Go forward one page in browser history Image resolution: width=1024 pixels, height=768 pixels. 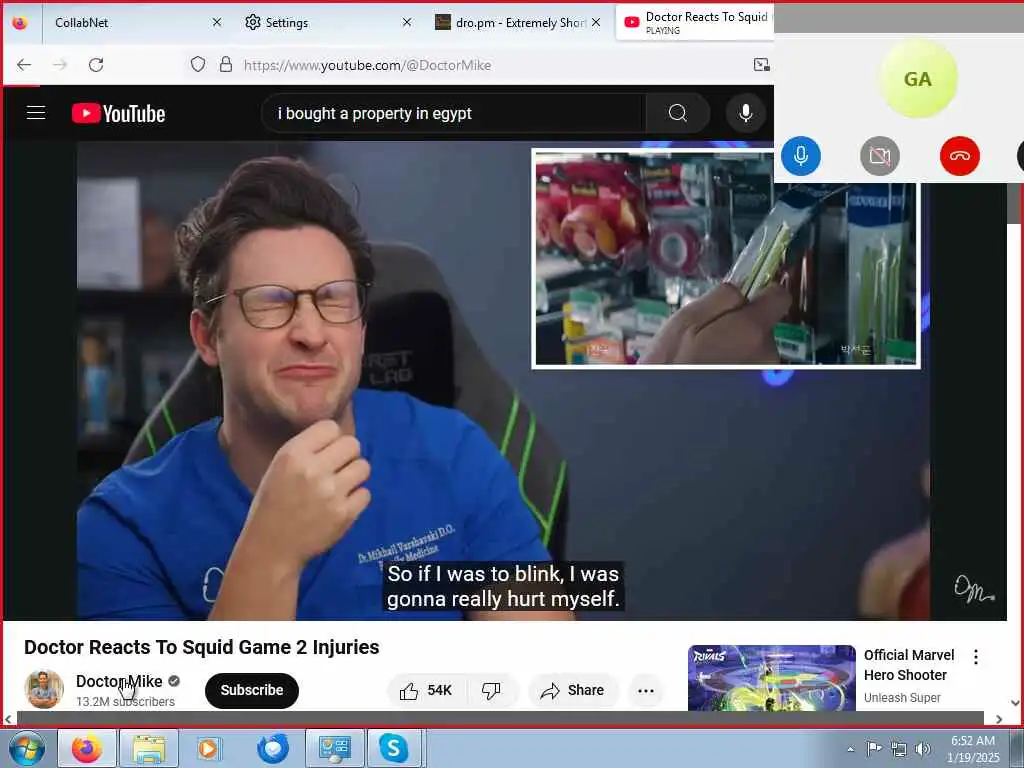click(60, 65)
